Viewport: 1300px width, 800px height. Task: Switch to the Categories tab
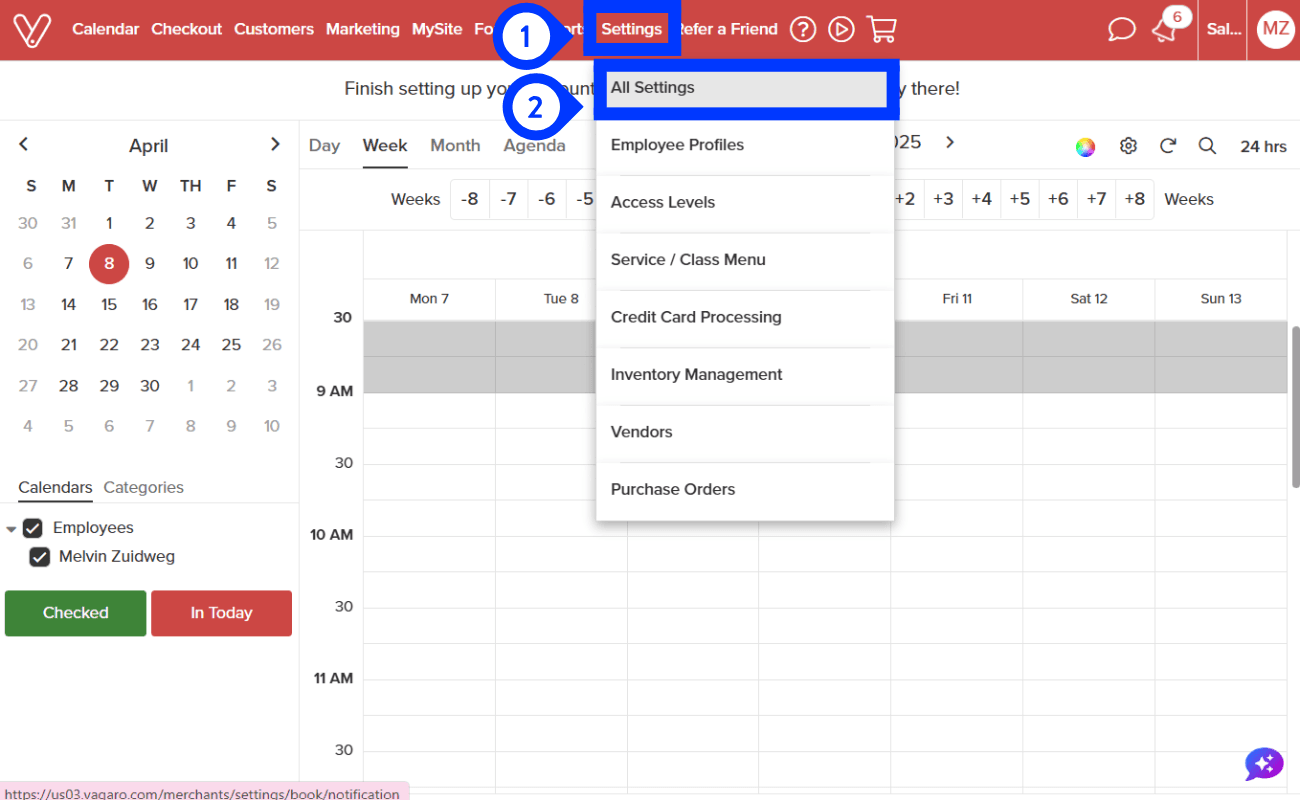pos(144,488)
